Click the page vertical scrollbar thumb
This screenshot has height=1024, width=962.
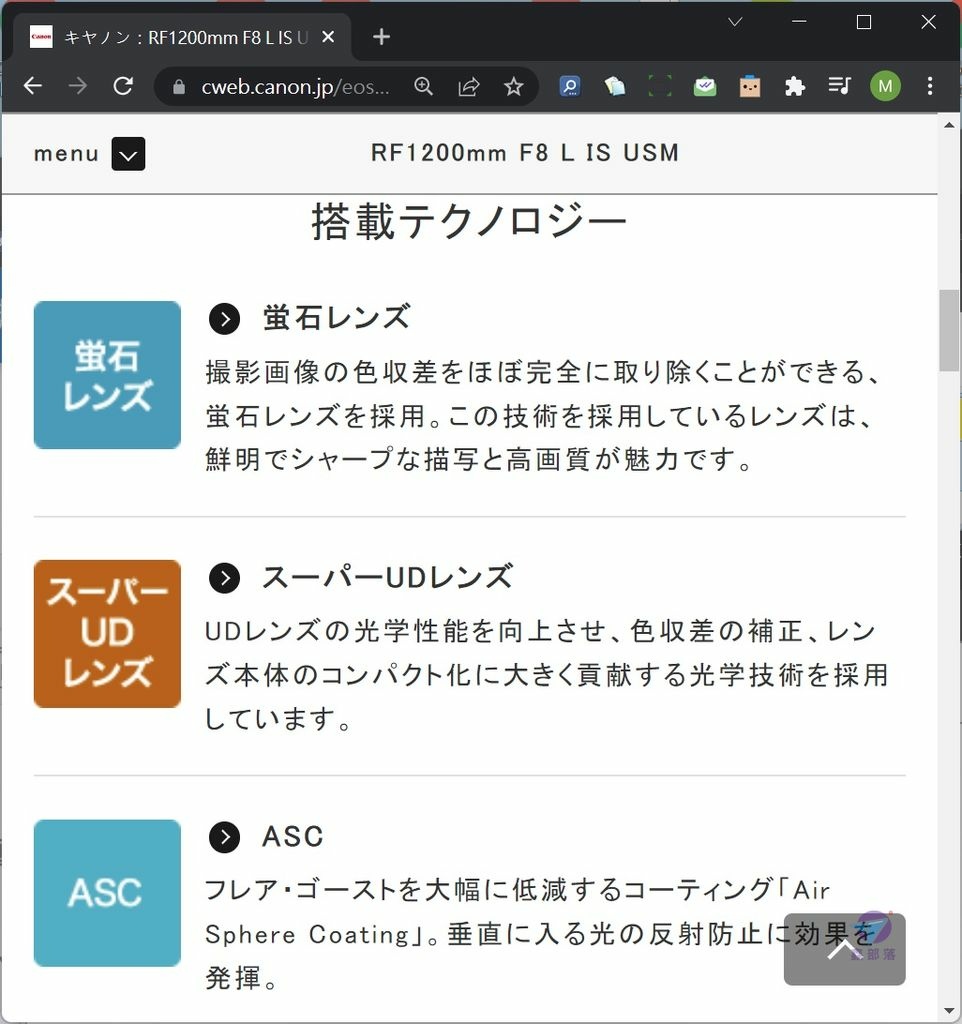tap(949, 330)
